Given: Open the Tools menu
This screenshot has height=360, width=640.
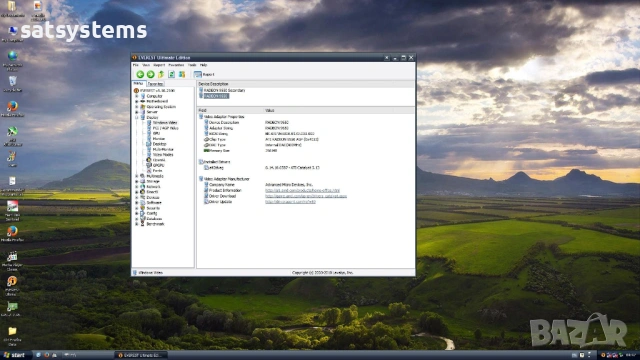Looking at the screenshot, I should [x=192, y=65].
